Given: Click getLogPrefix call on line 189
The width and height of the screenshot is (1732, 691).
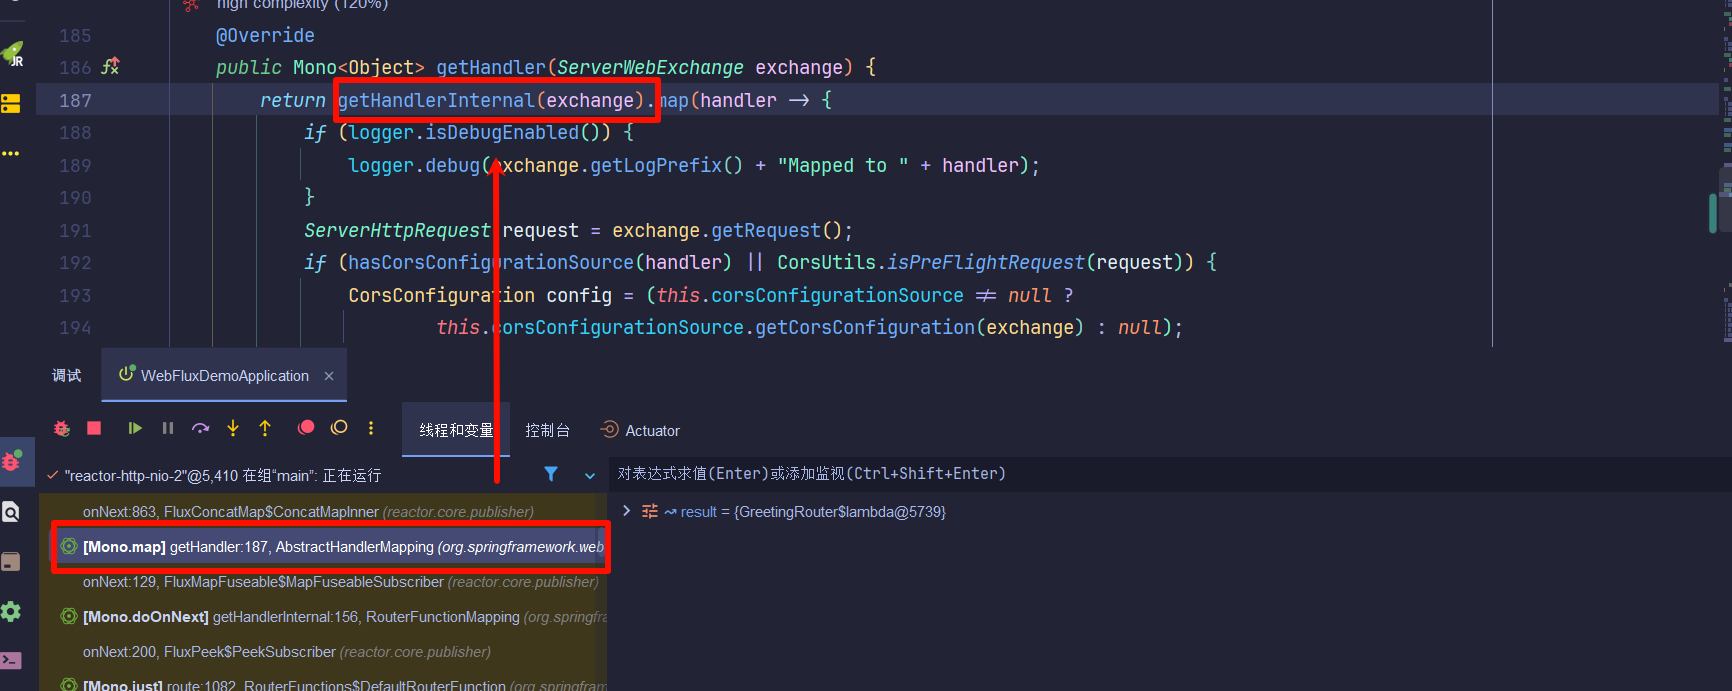Looking at the screenshot, I should pos(656,165).
